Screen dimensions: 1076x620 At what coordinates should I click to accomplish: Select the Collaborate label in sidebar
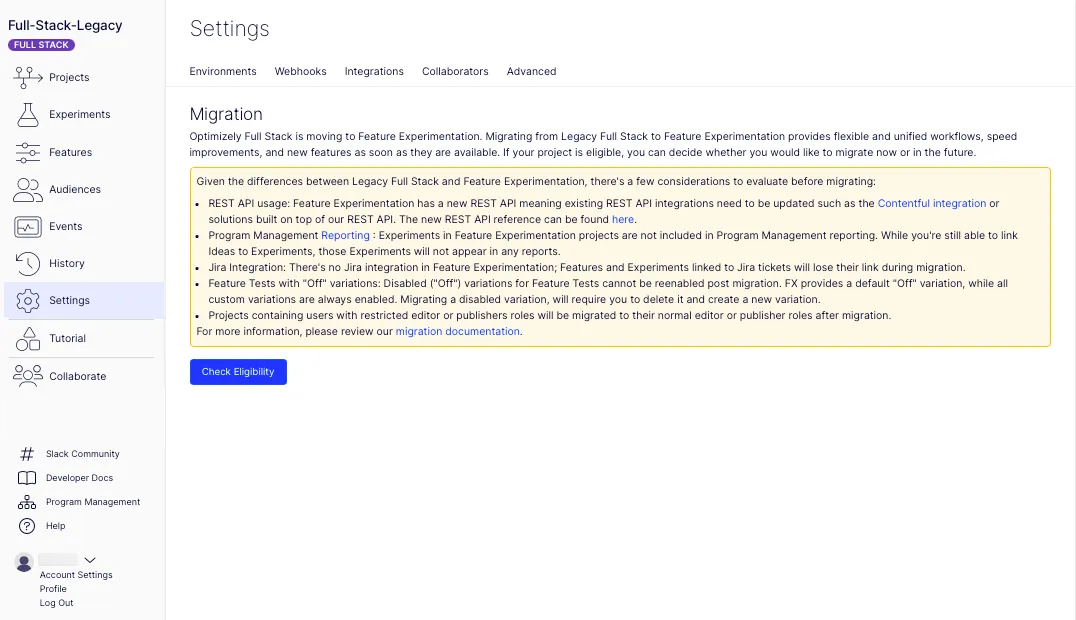tap(78, 376)
